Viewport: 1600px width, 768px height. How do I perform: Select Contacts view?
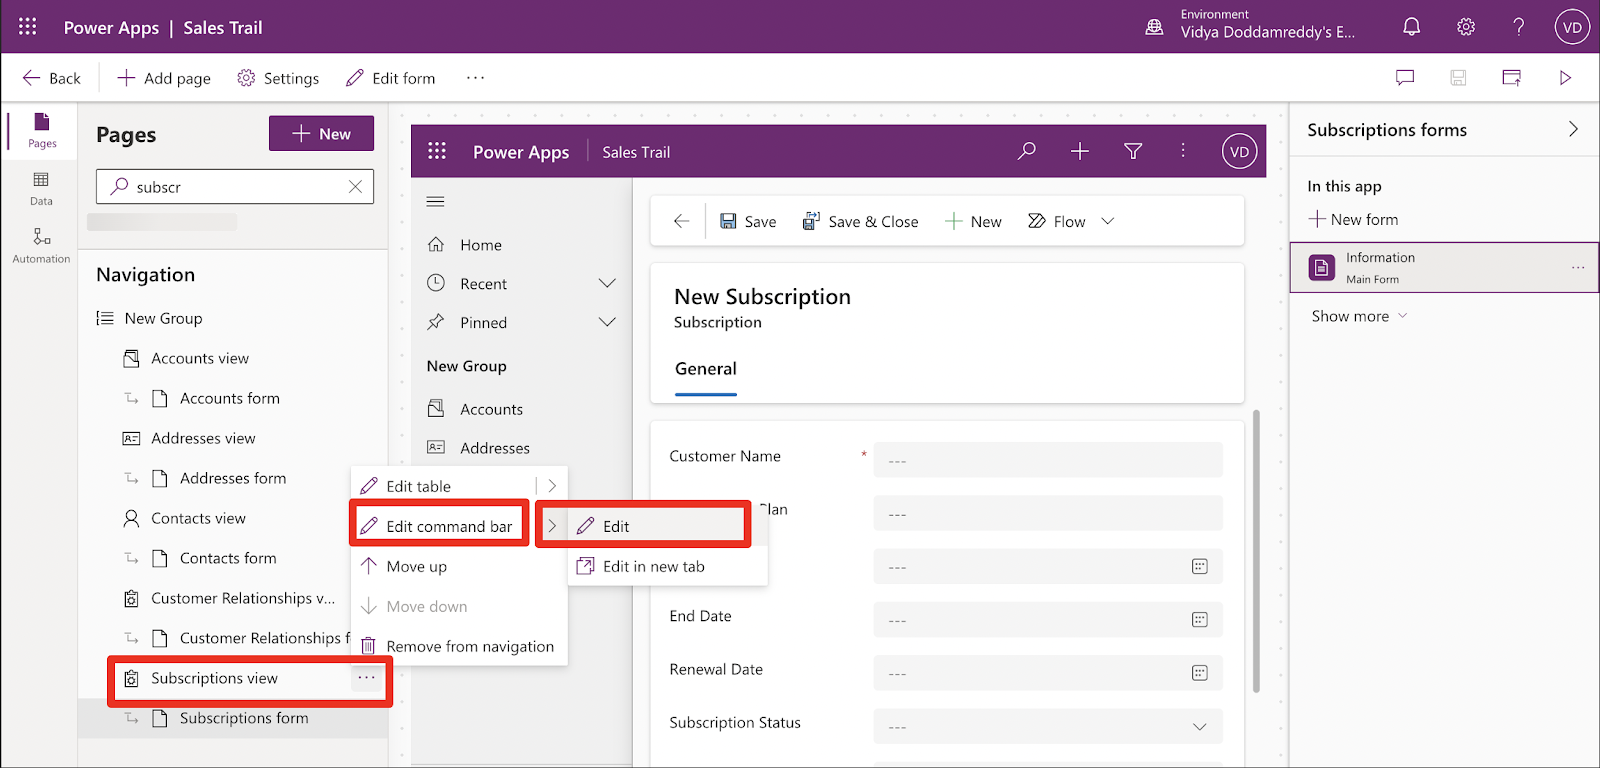[x=198, y=518]
